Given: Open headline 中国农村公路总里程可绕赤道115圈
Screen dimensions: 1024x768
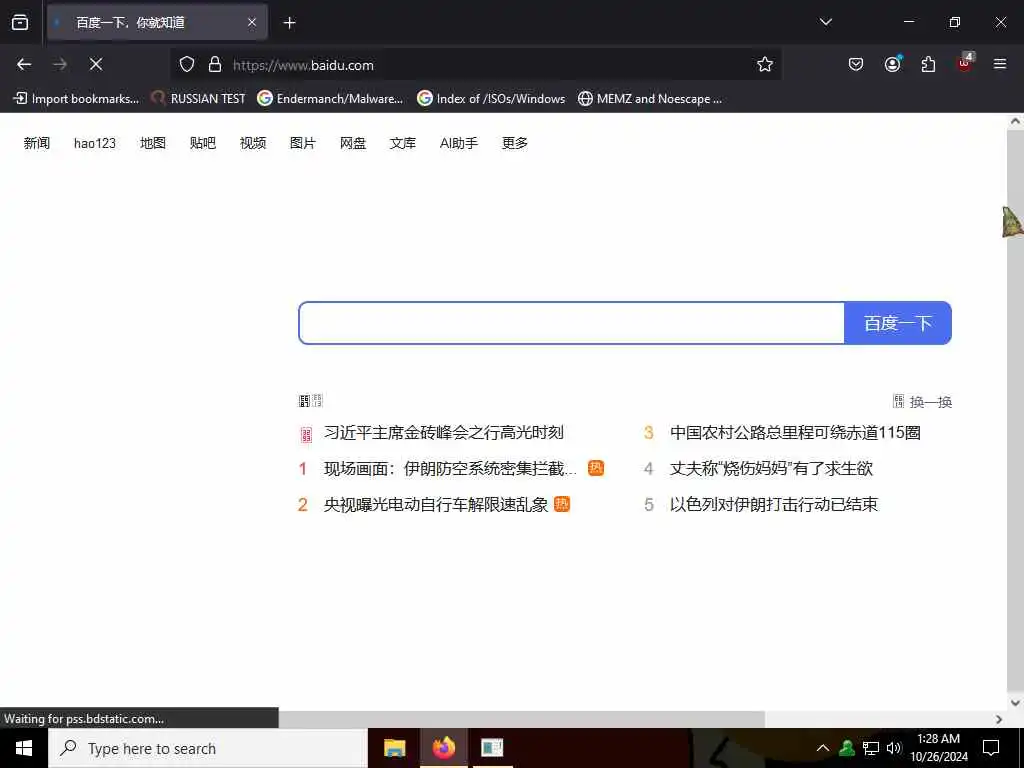Looking at the screenshot, I should (795, 432).
